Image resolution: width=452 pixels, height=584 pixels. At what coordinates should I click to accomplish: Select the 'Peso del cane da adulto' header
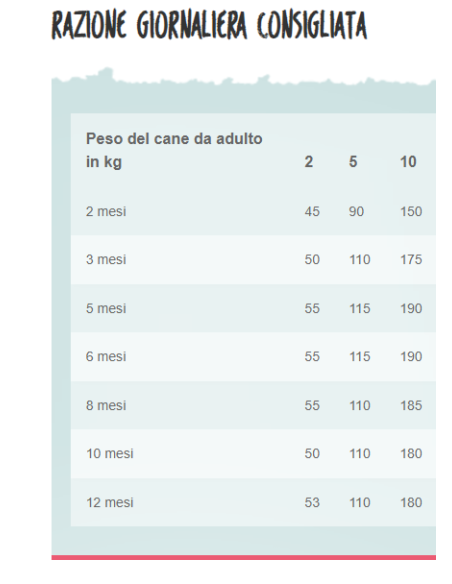pos(174,150)
